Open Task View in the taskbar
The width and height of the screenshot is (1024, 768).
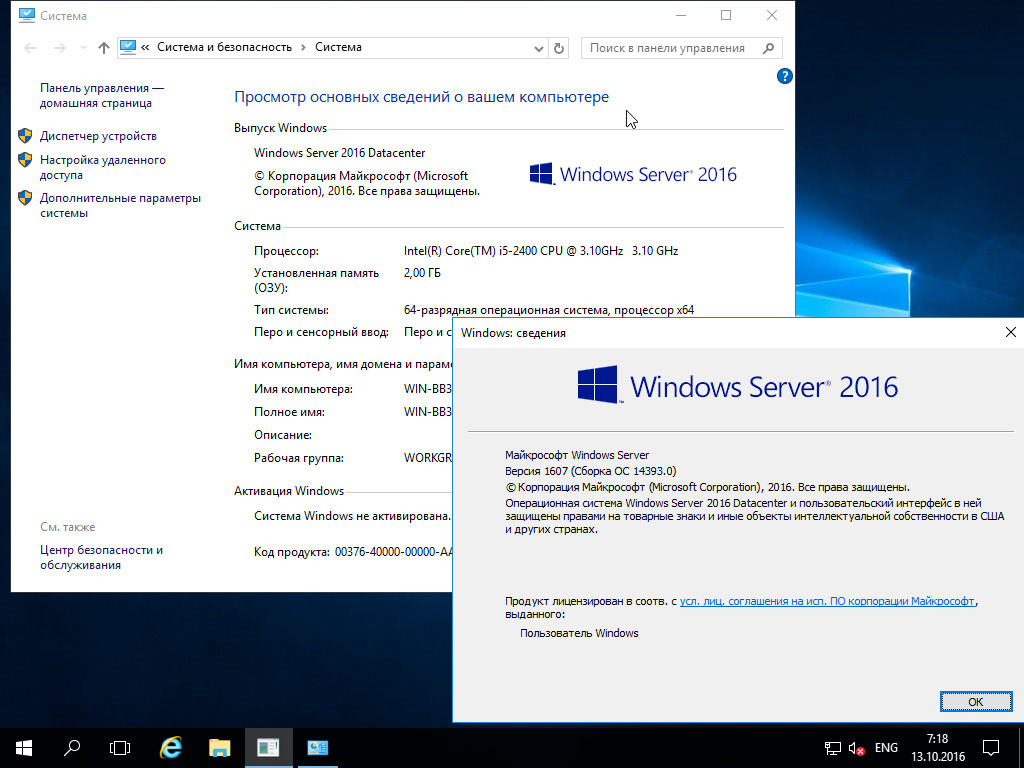tap(120, 747)
